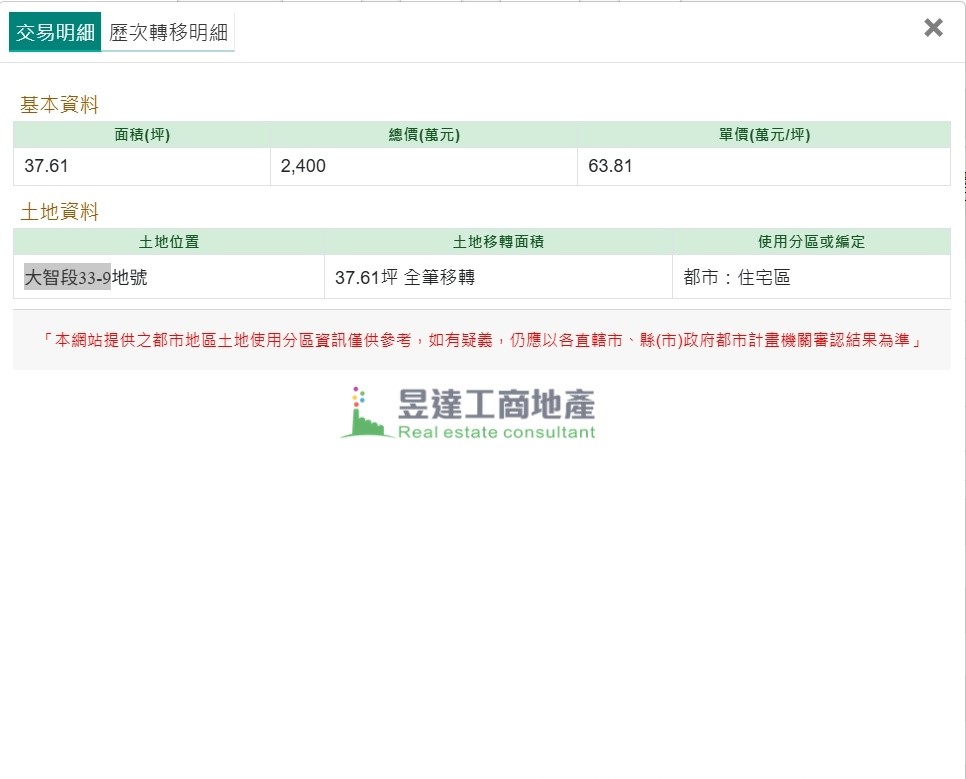The width and height of the screenshot is (966, 779).
Task: Close the transaction detail dialog
Action: click(933, 28)
